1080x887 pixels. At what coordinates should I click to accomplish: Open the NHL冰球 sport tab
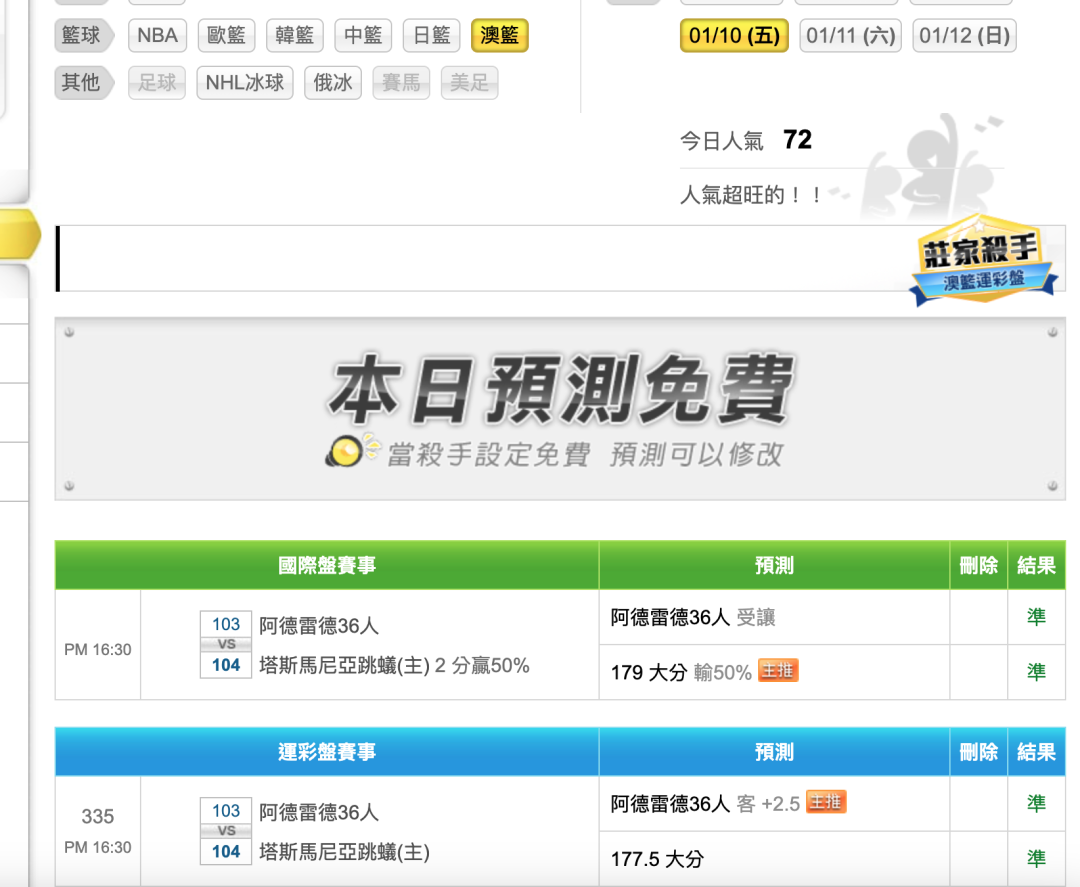click(245, 83)
